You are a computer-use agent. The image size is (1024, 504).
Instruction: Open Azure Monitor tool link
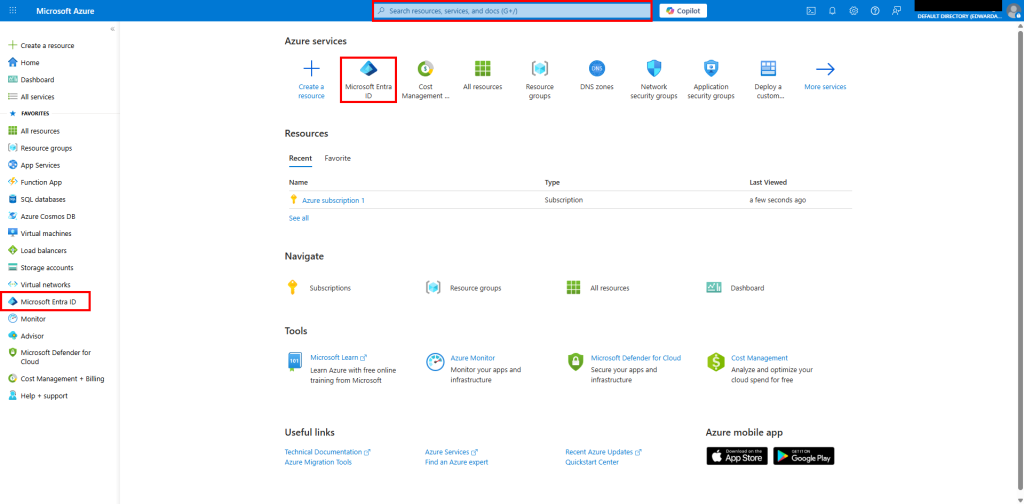tap(473, 358)
